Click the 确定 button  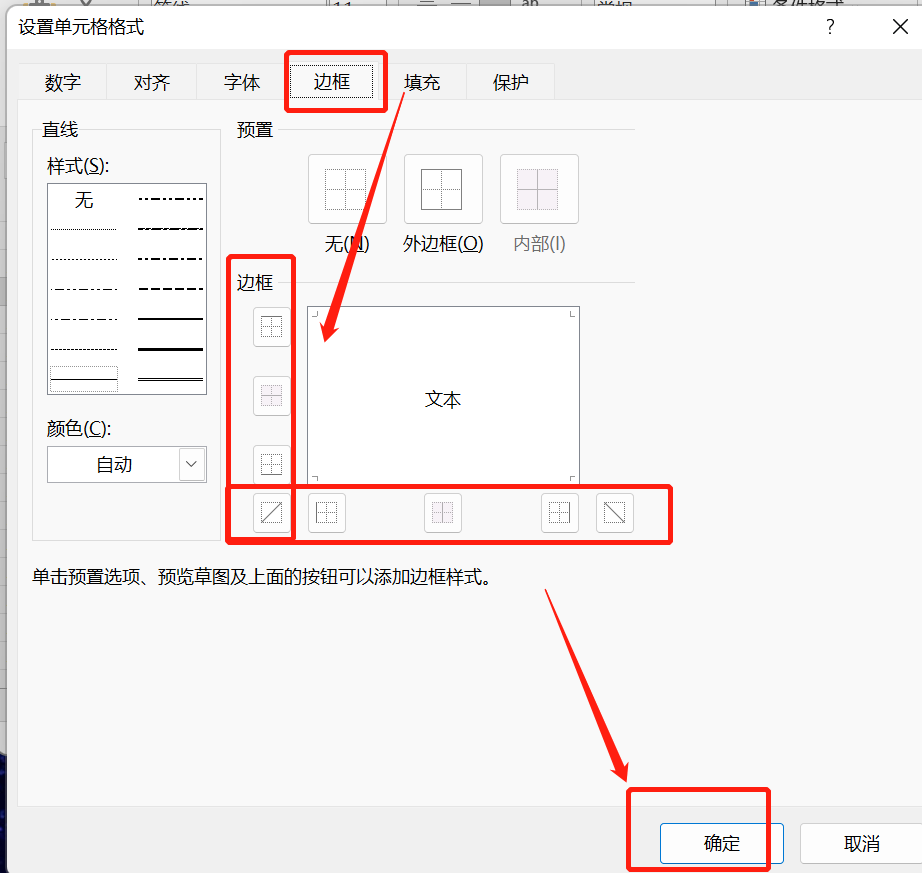(x=721, y=843)
